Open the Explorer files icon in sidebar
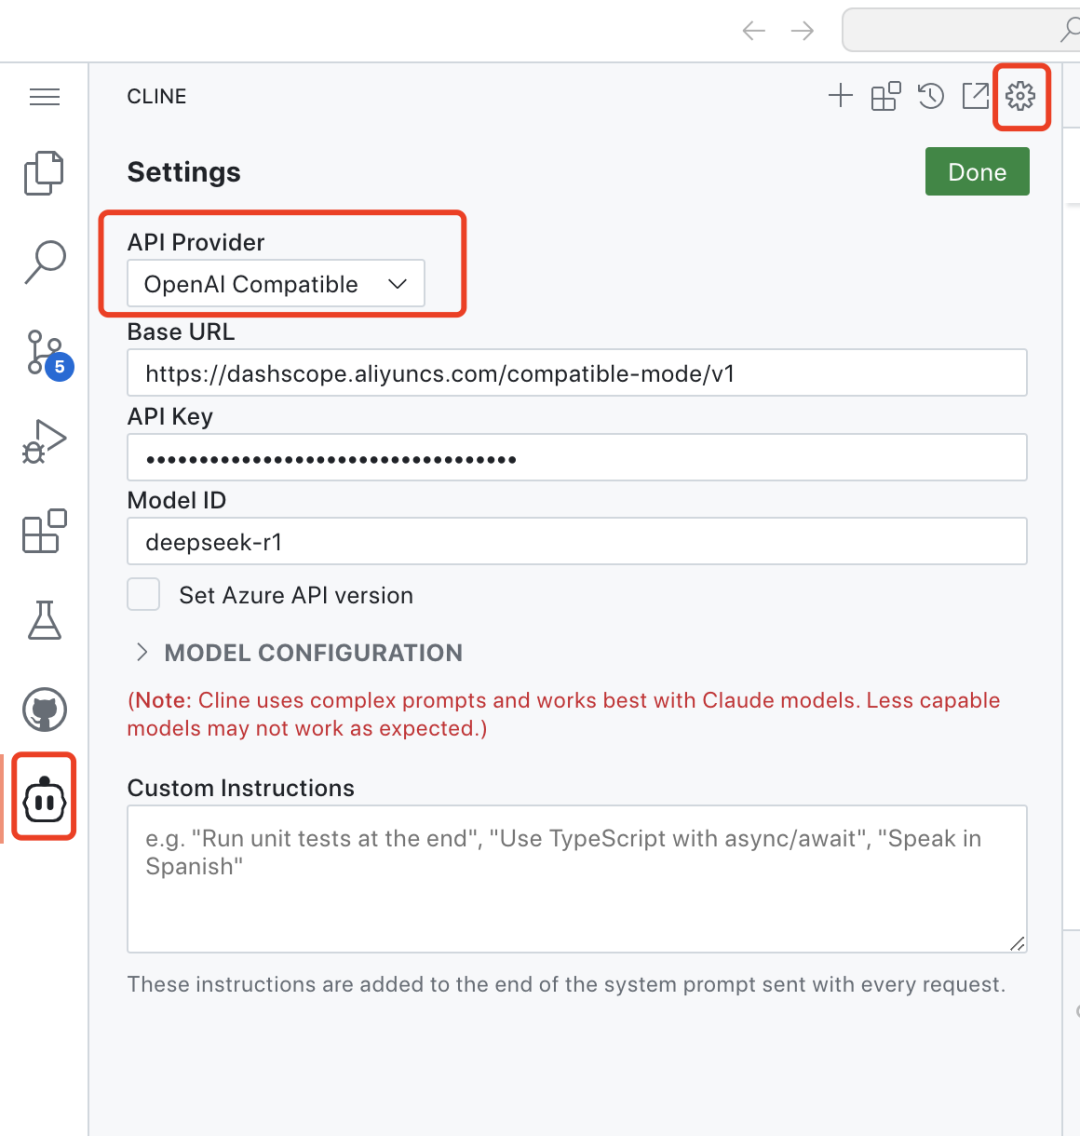 (44, 174)
